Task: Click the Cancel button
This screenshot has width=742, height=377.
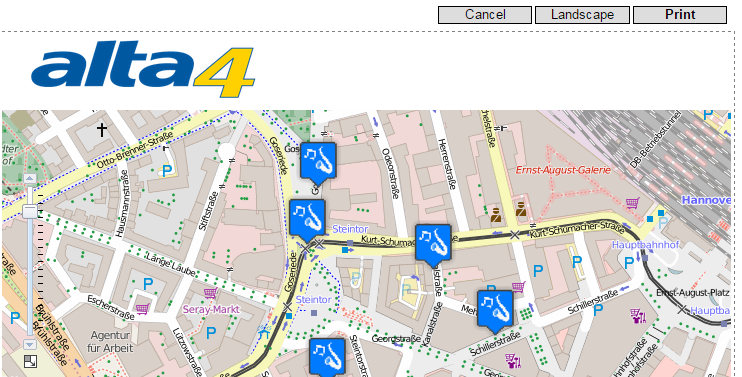Action: click(485, 15)
